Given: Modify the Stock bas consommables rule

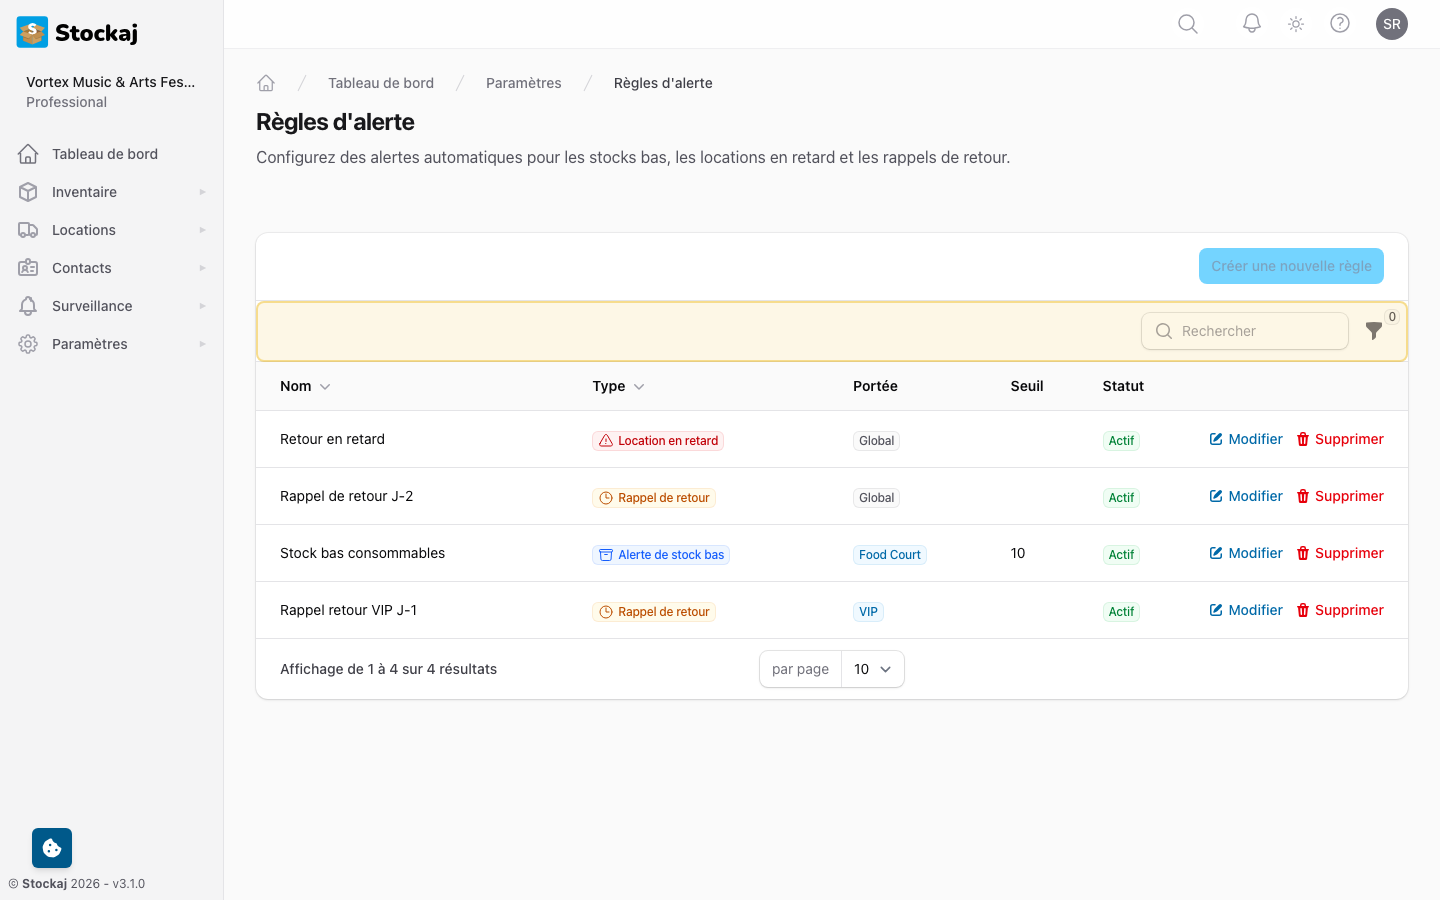Looking at the screenshot, I should click(x=1245, y=552).
